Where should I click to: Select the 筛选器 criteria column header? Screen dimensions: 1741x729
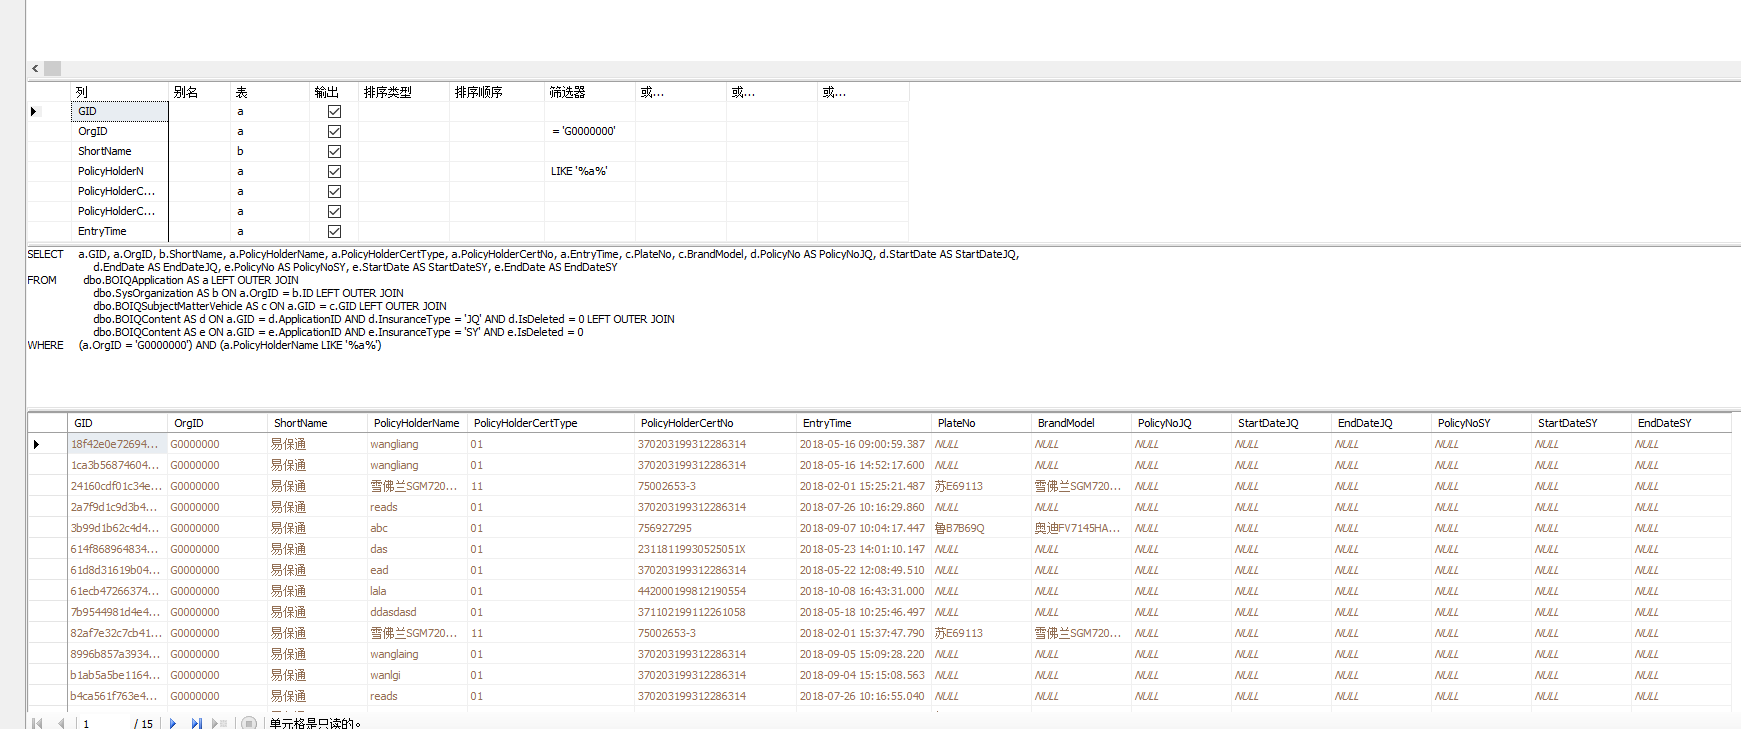pos(589,92)
